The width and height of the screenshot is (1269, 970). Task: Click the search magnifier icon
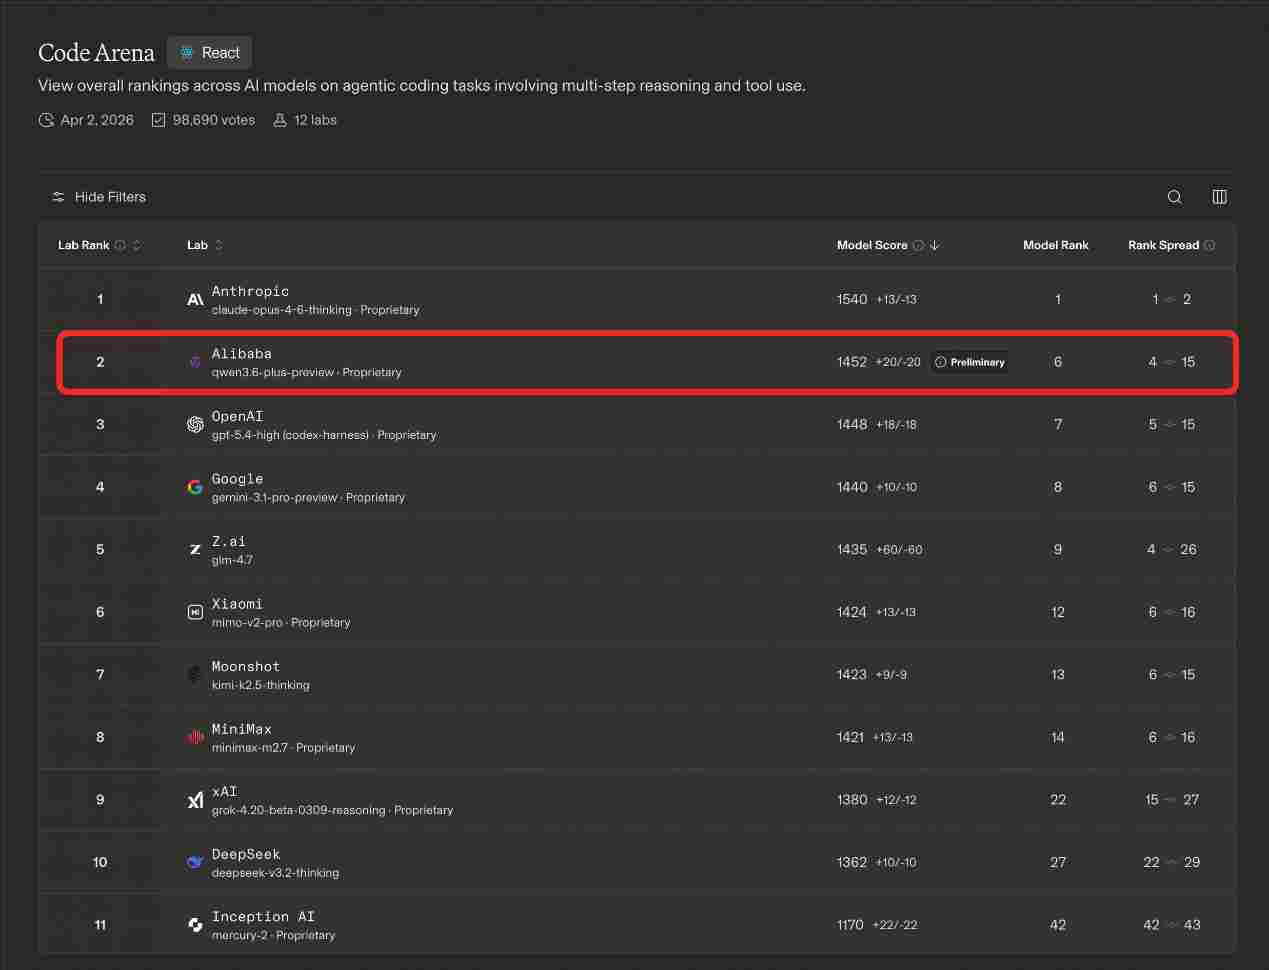point(1175,197)
